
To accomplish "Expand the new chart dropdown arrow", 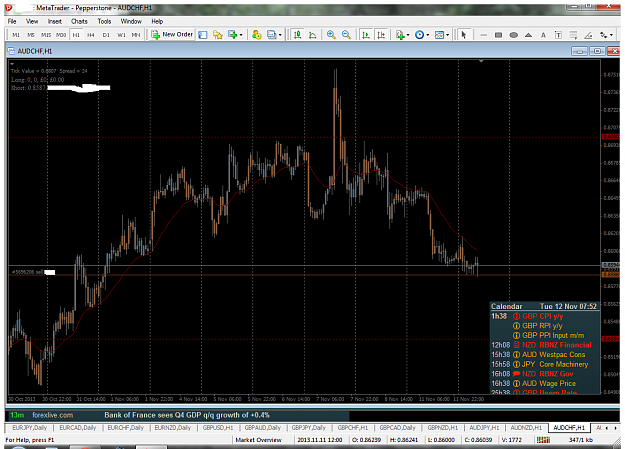I will click(x=241, y=35).
